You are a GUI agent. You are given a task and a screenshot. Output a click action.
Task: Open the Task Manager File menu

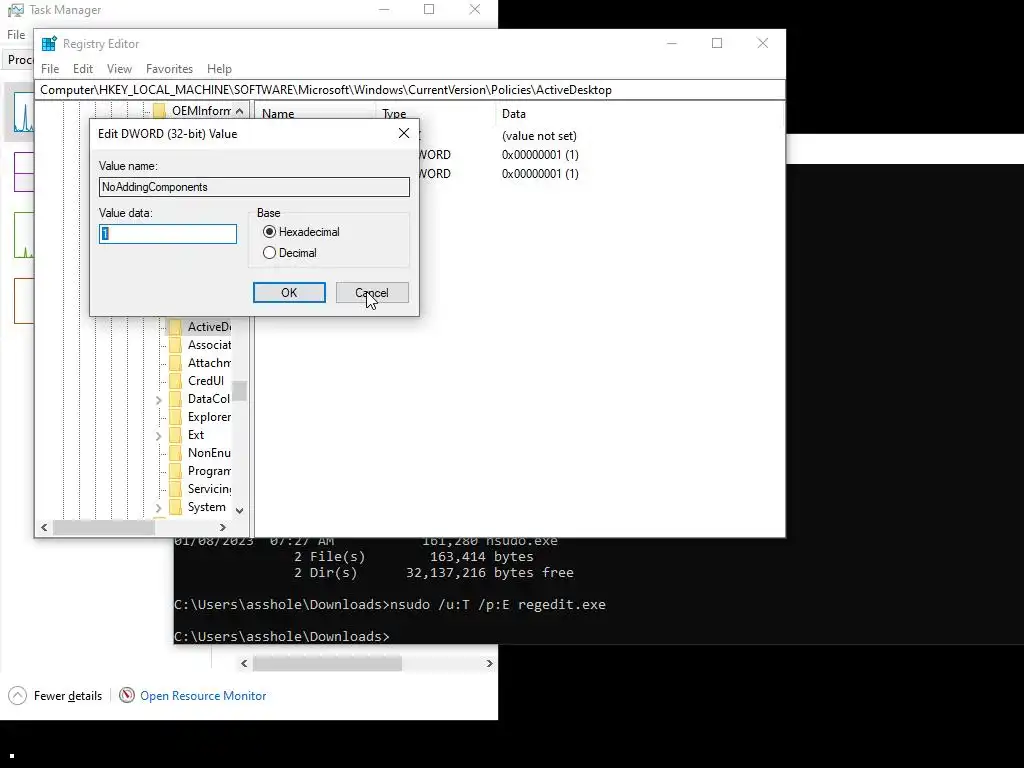coord(16,35)
